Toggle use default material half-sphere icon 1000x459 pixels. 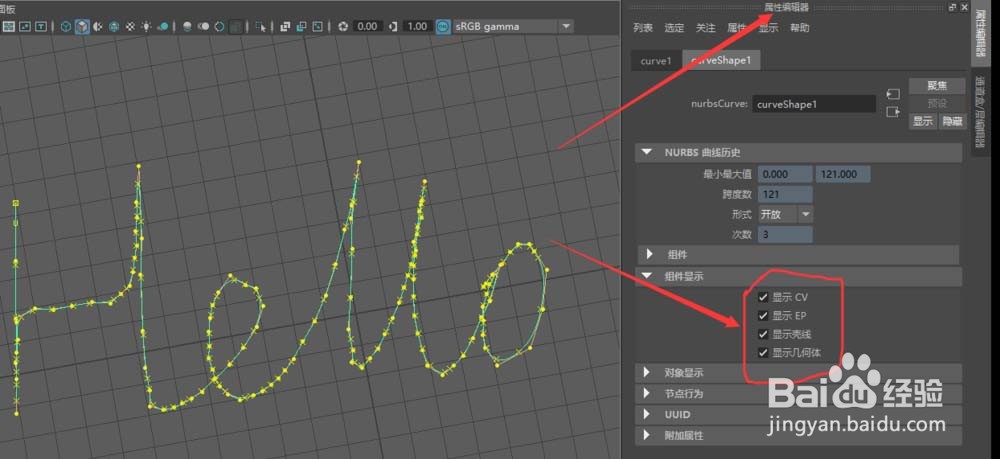98,27
